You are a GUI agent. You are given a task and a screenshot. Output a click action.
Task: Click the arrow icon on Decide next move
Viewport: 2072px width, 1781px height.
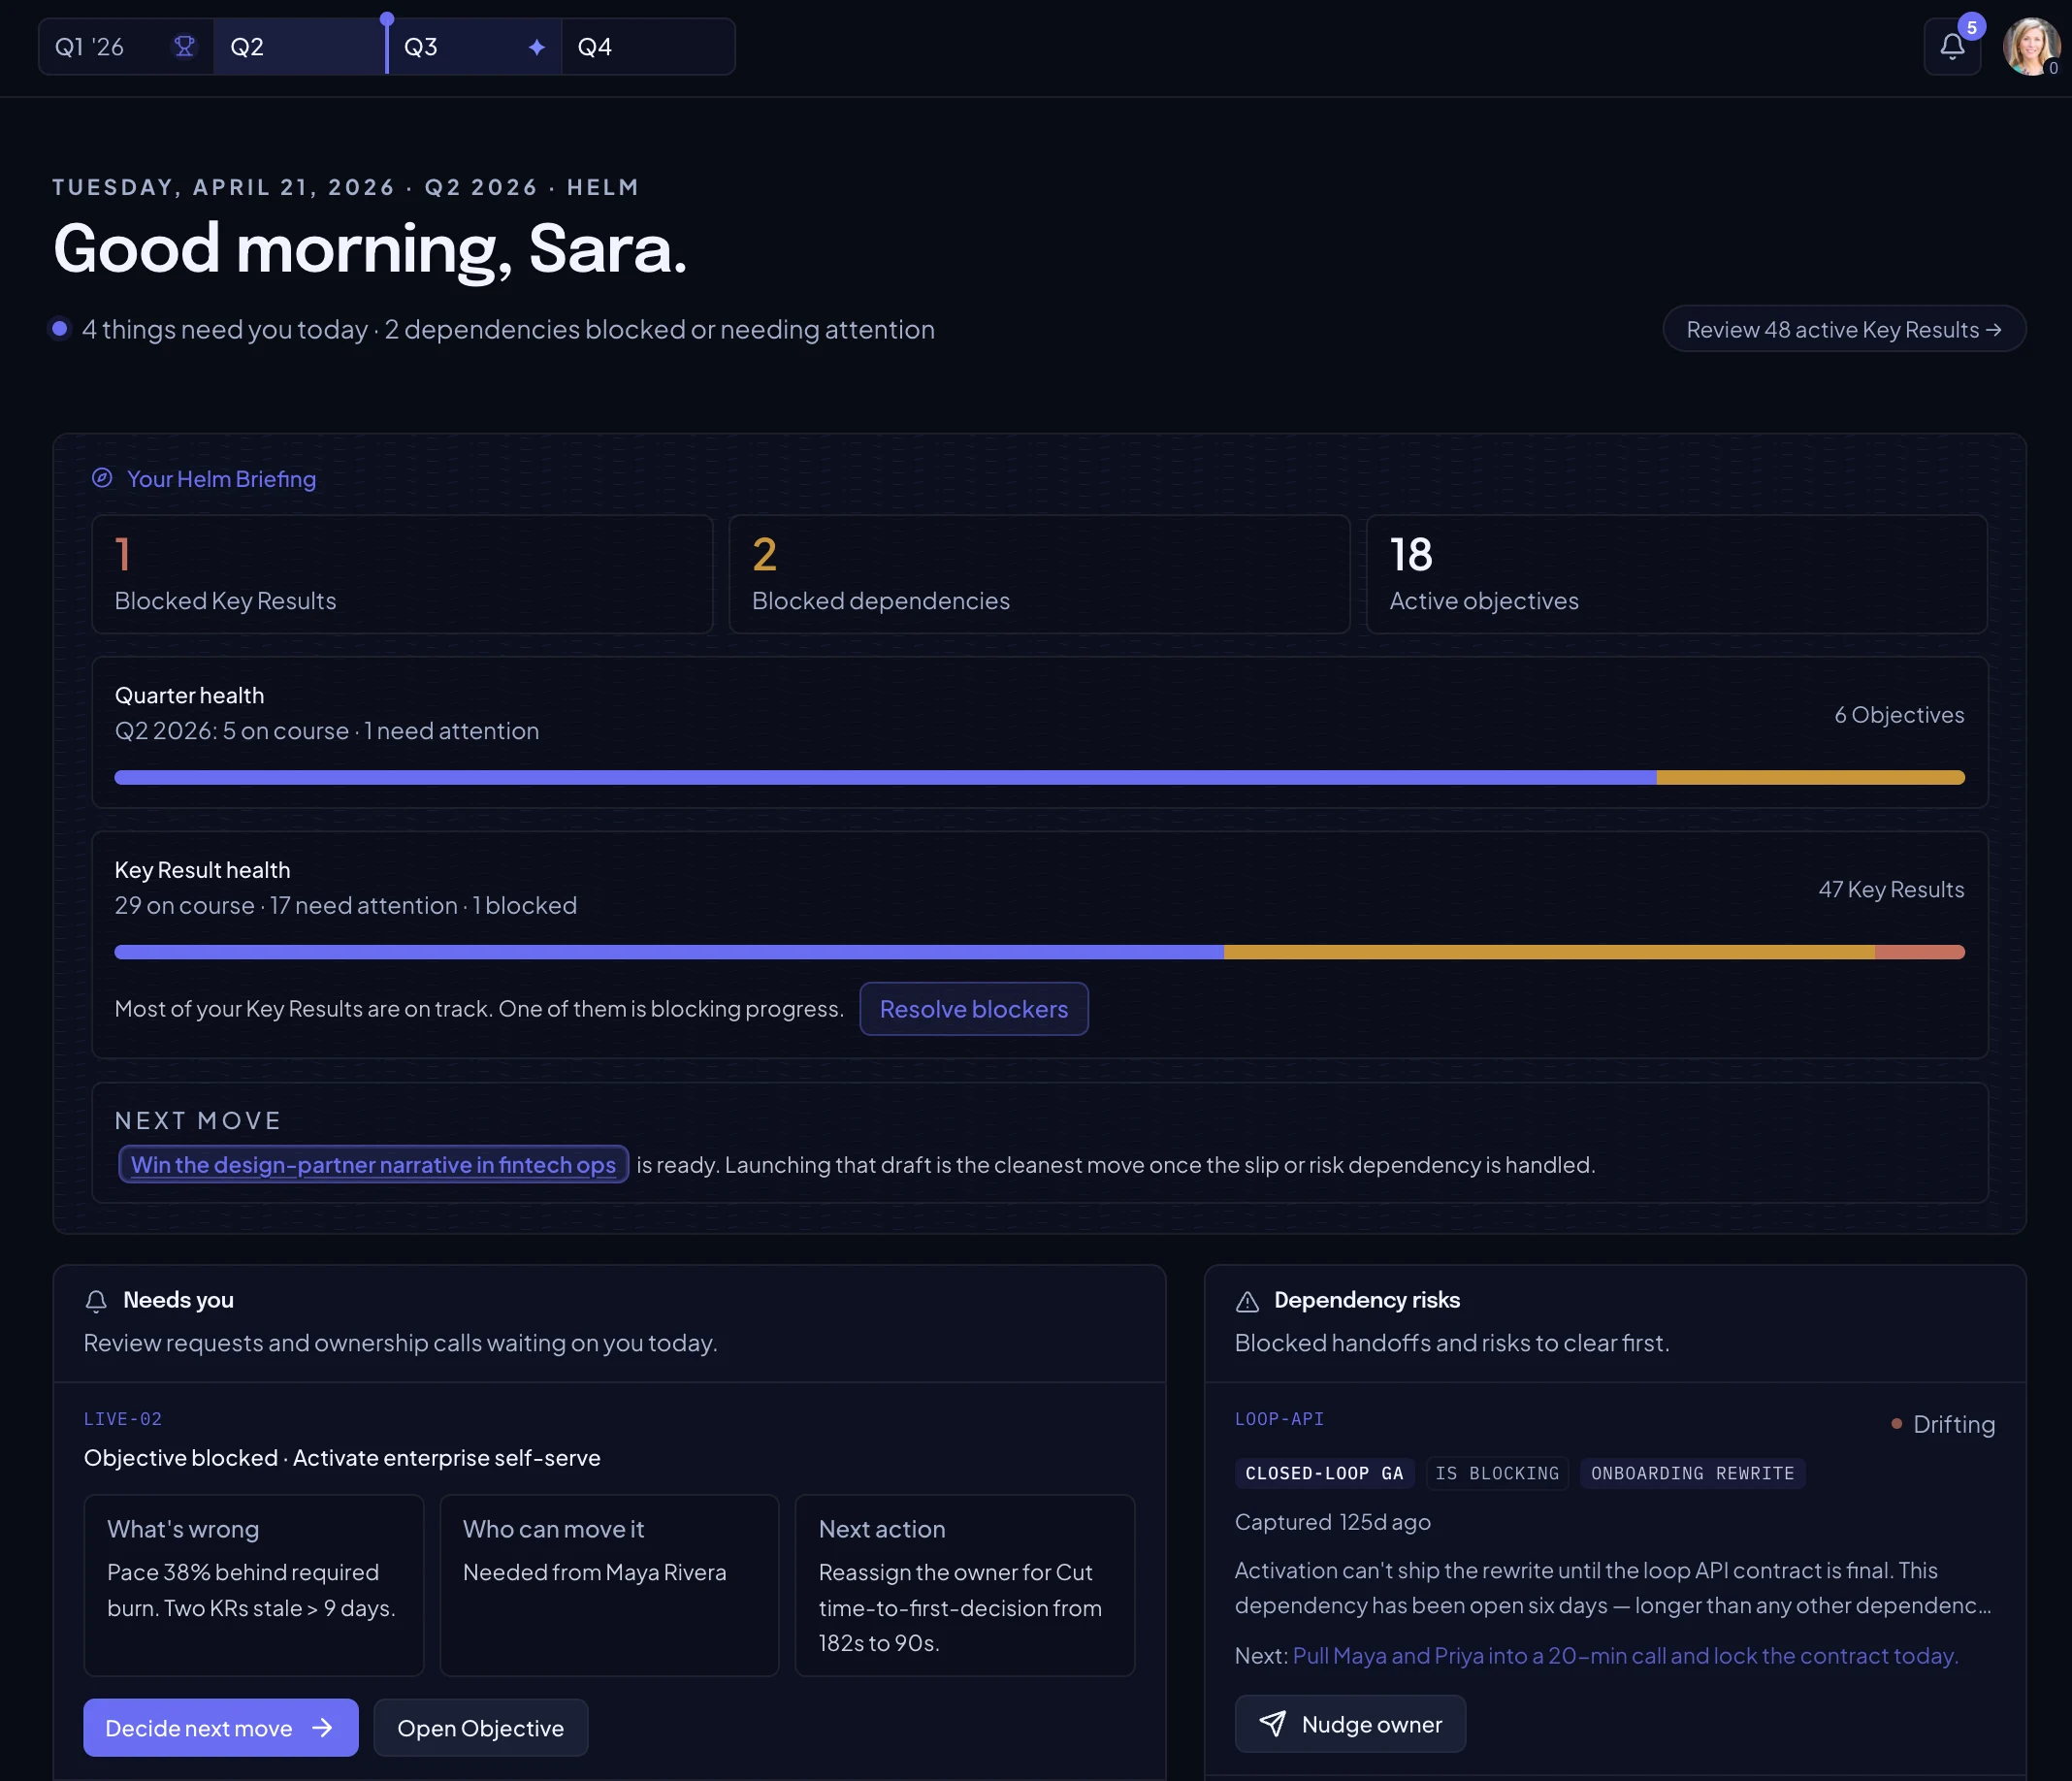pos(322,1727)
